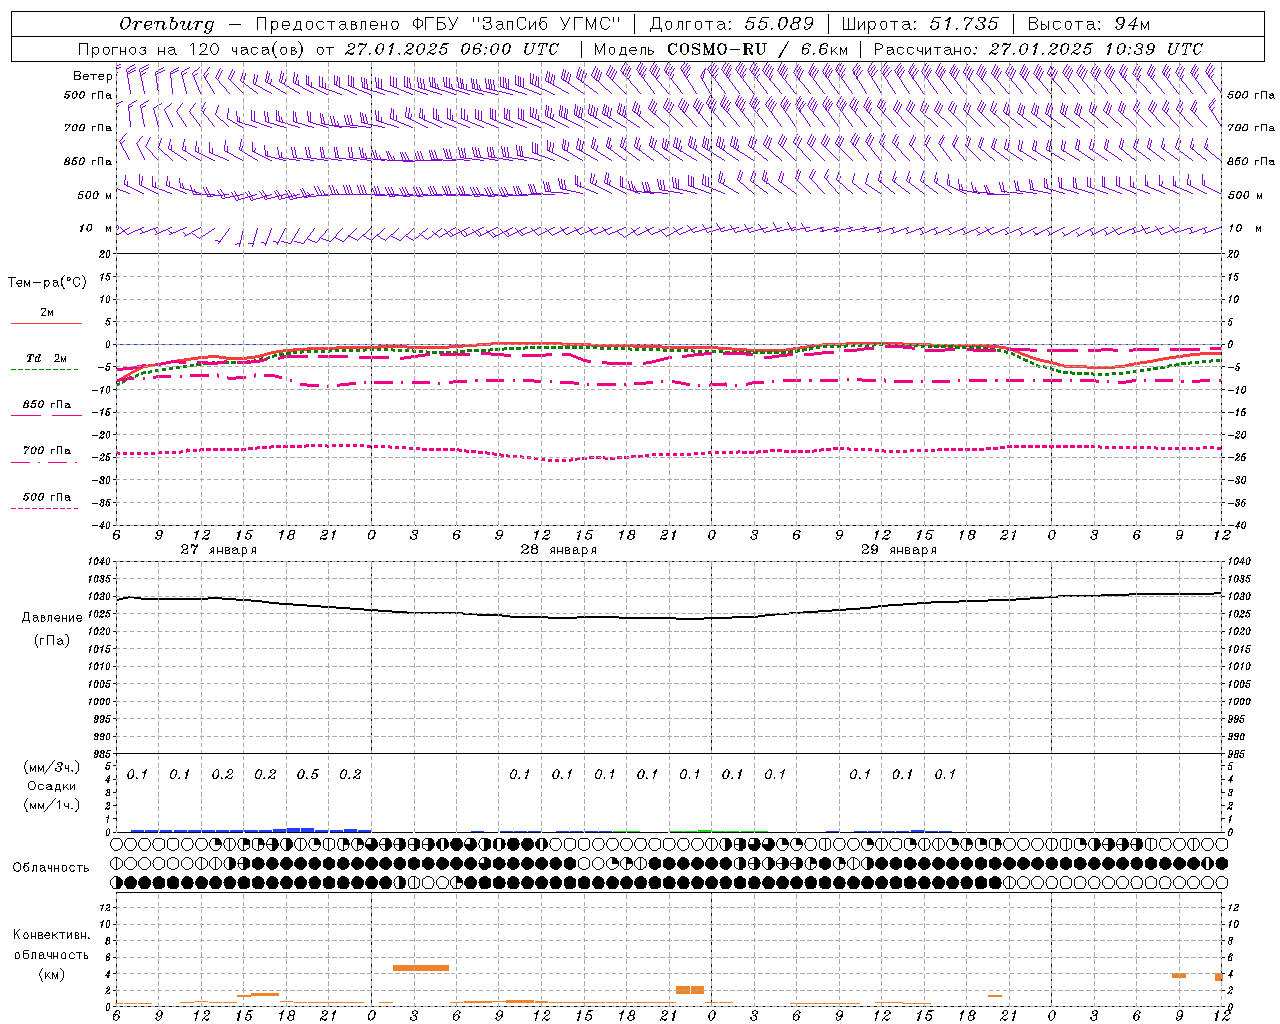Click the long orange convective bar at 4-5 km

coord(421,967)
